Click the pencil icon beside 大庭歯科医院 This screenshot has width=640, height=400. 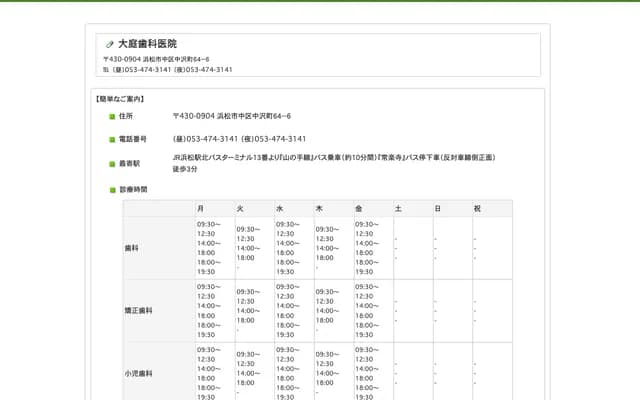110,44
